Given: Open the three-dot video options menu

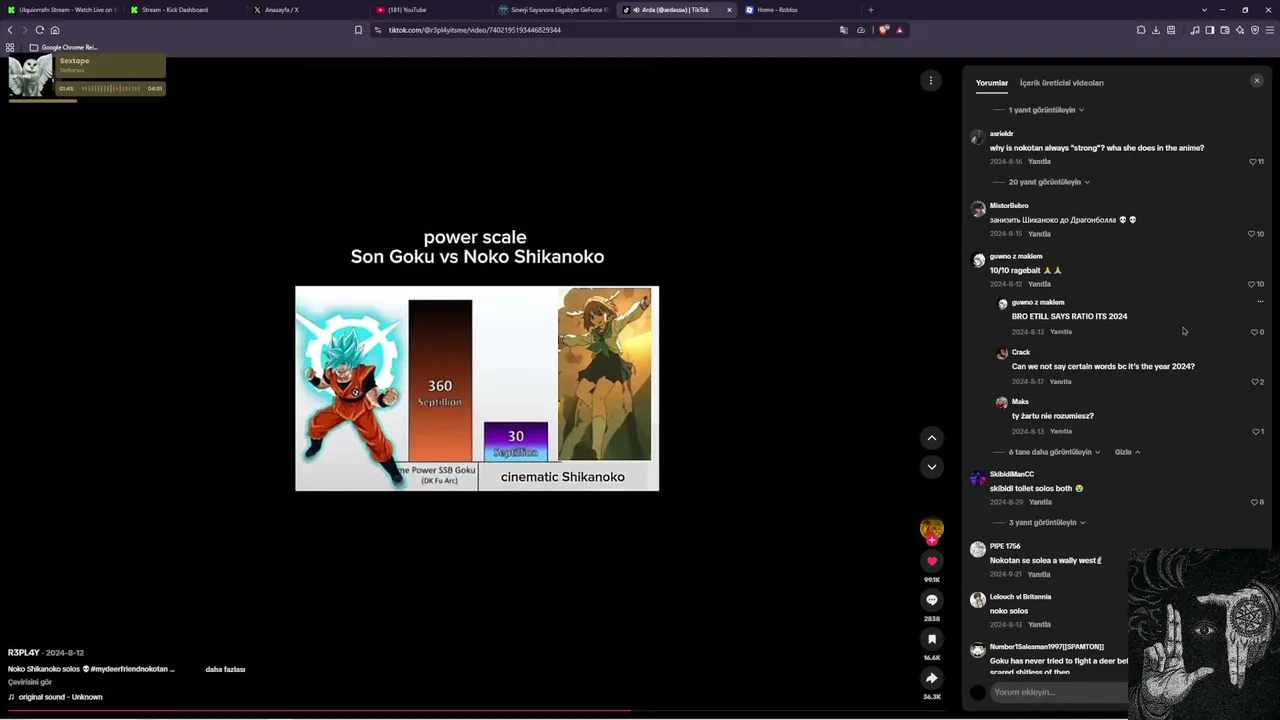Looking at the screenshot, I should point(931,81).
